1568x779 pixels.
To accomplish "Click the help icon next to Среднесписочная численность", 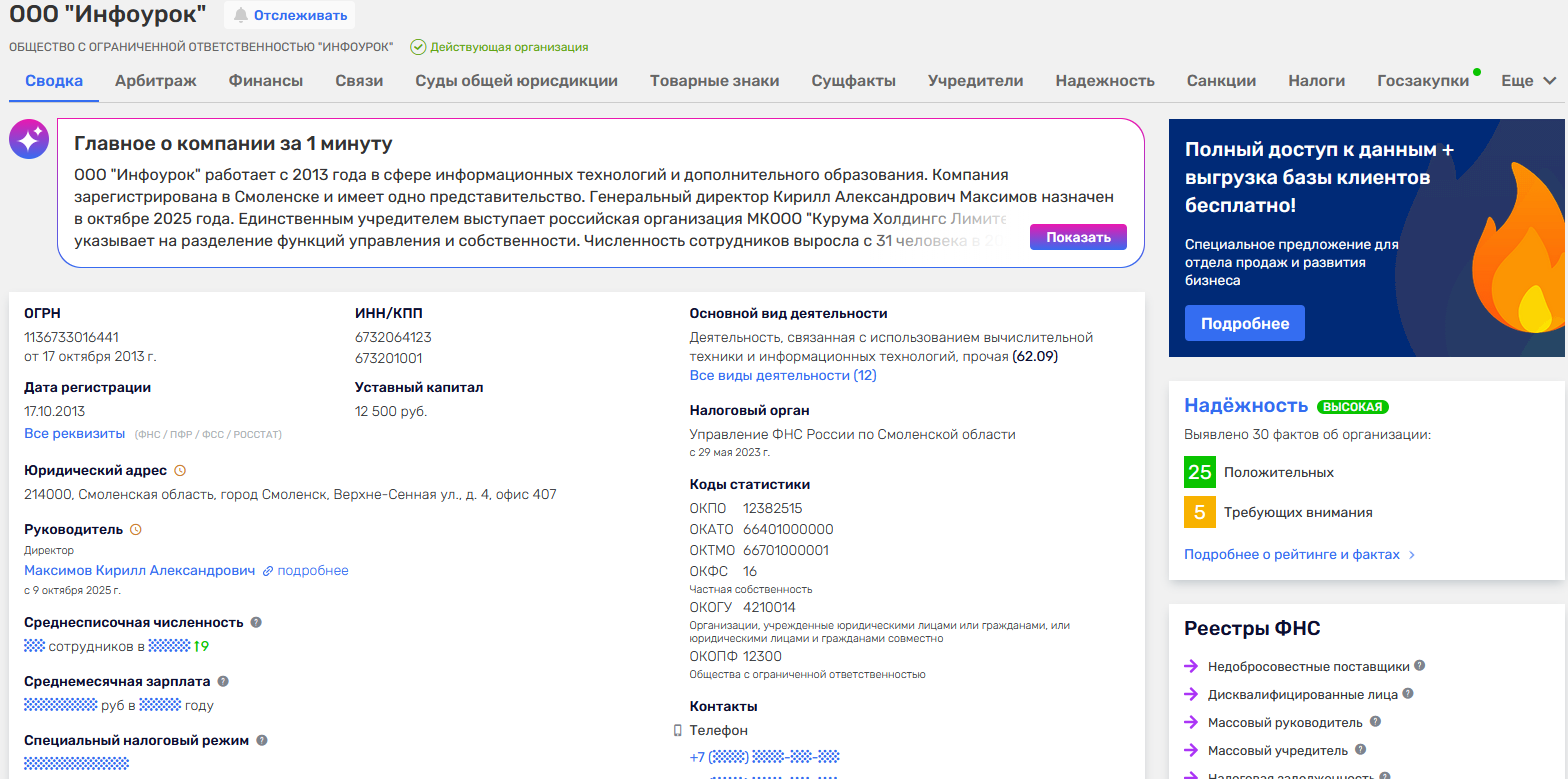I will click(x=256, y=622).
